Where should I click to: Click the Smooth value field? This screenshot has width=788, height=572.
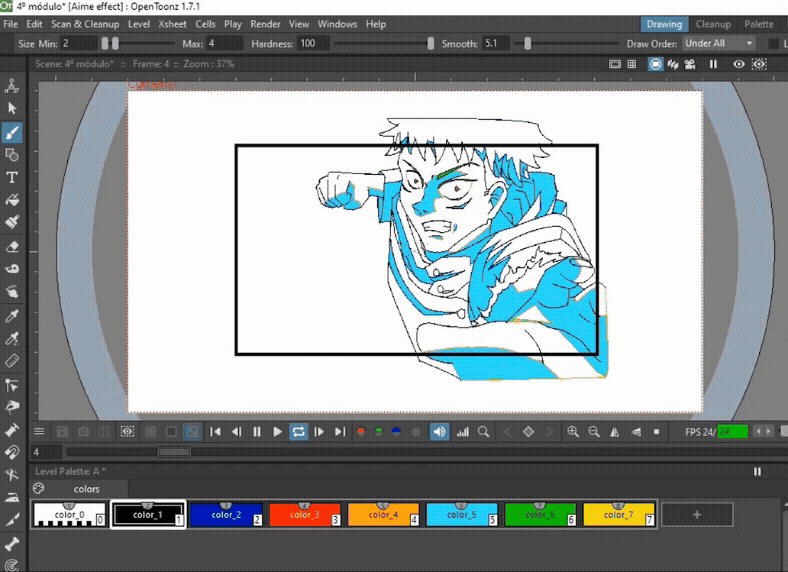click(x=496, y=43)
